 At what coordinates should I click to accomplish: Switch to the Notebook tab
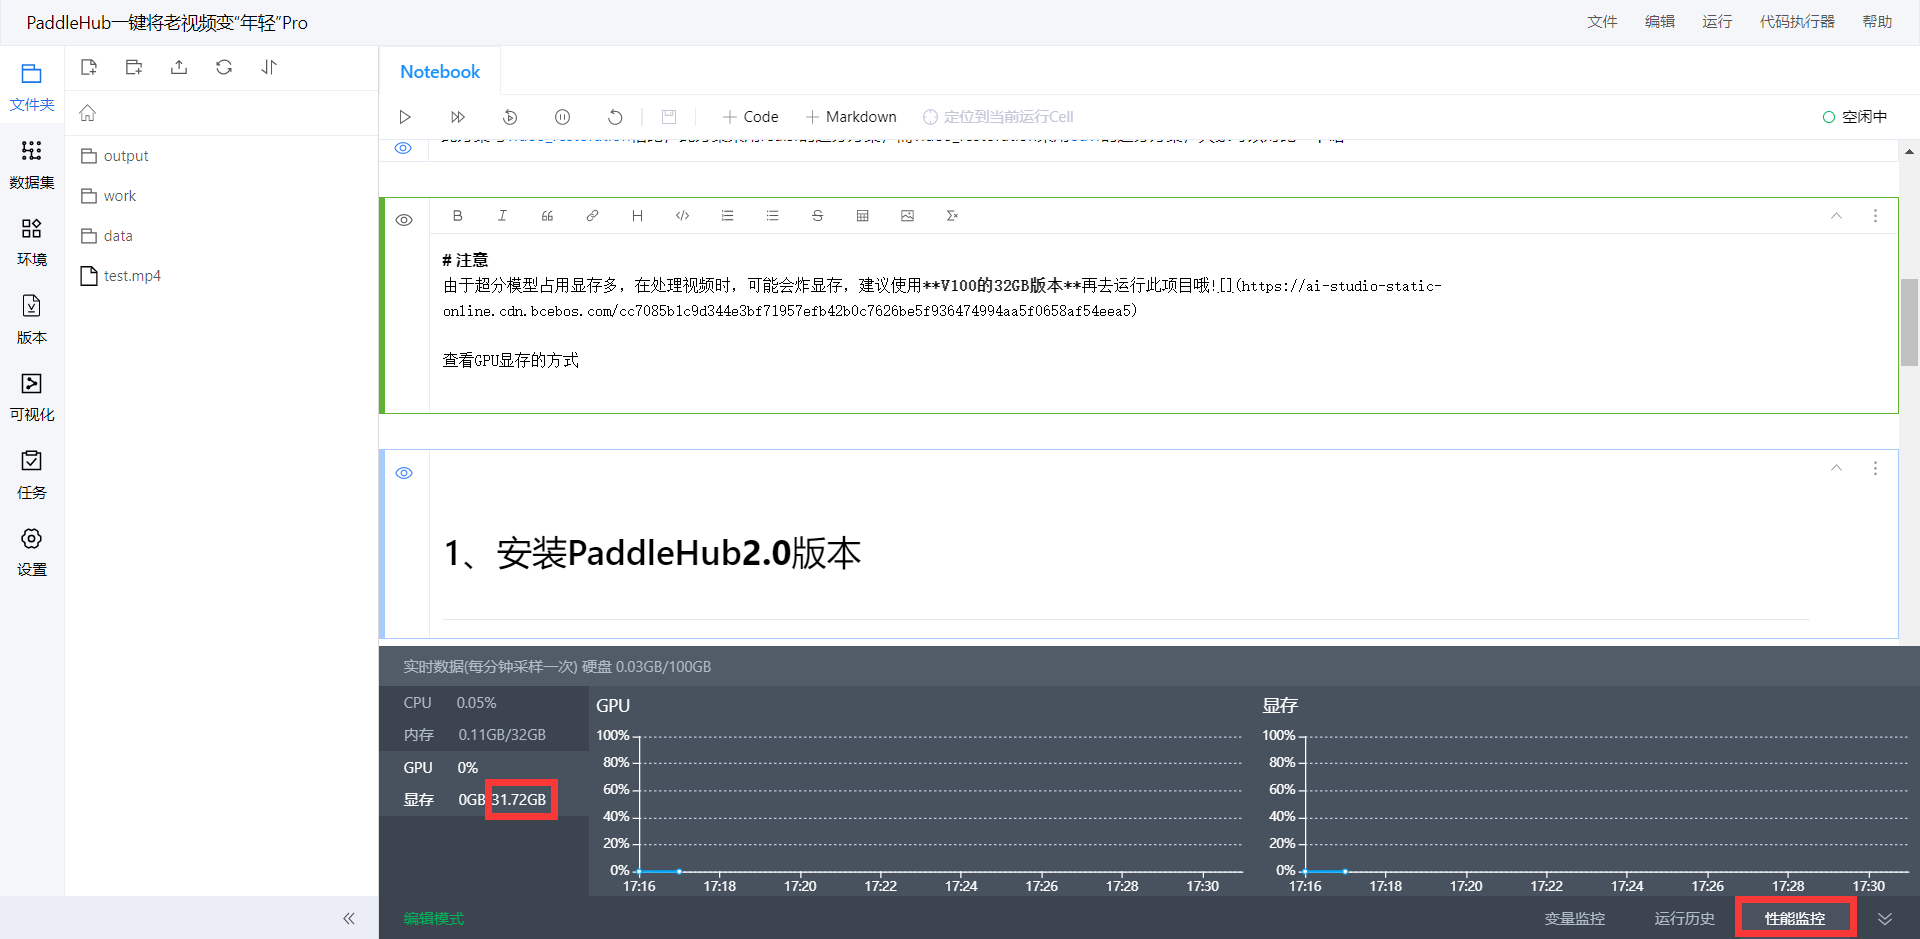(439, 71)
